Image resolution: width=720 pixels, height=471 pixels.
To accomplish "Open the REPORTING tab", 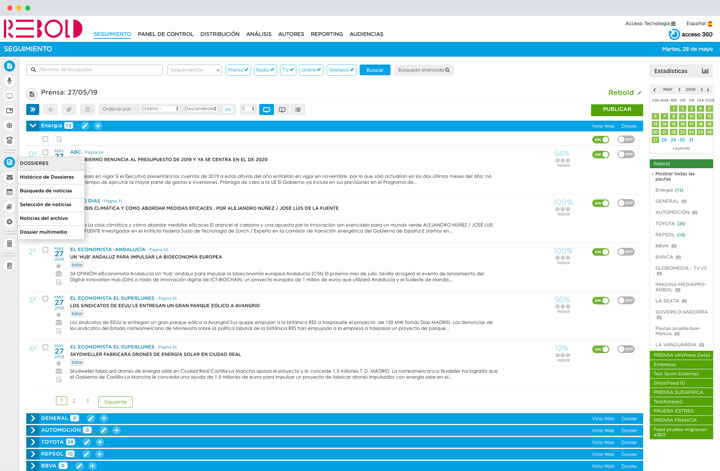I will [x=326, y=34].
